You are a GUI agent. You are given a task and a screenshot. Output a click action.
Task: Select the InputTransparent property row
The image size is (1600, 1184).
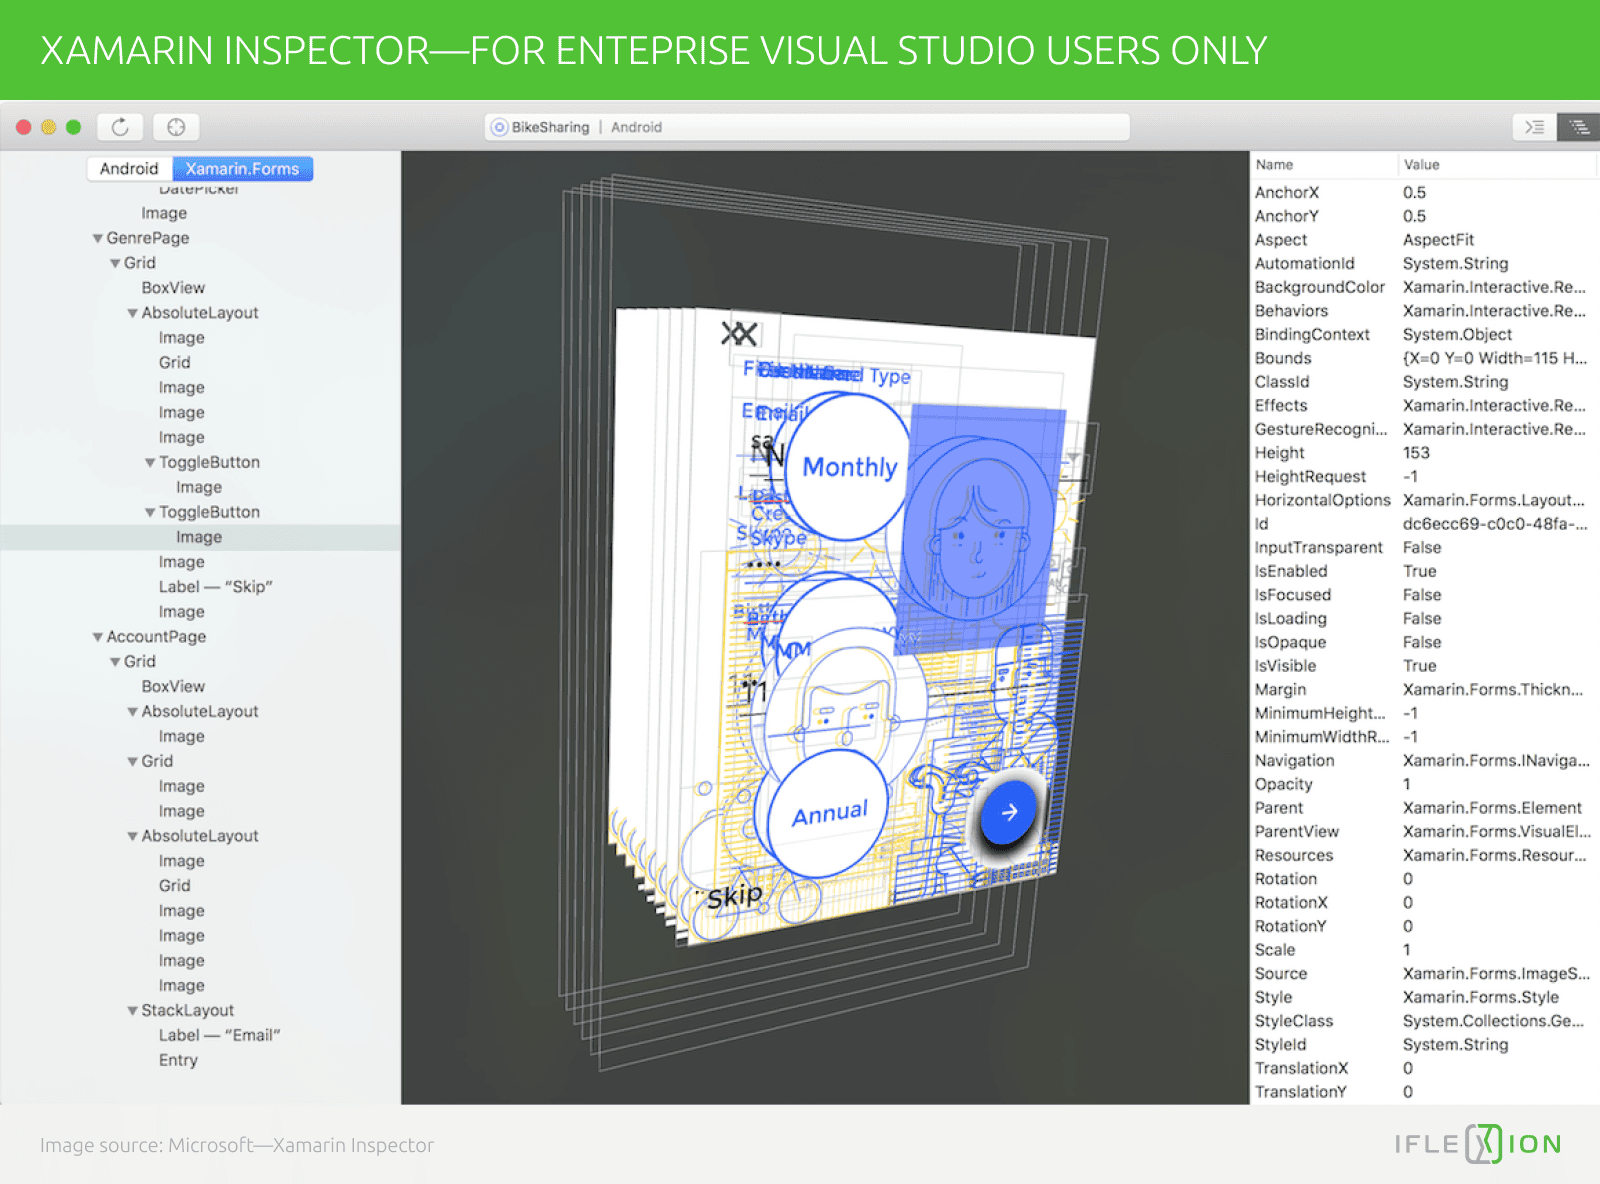click(1424, 548)
